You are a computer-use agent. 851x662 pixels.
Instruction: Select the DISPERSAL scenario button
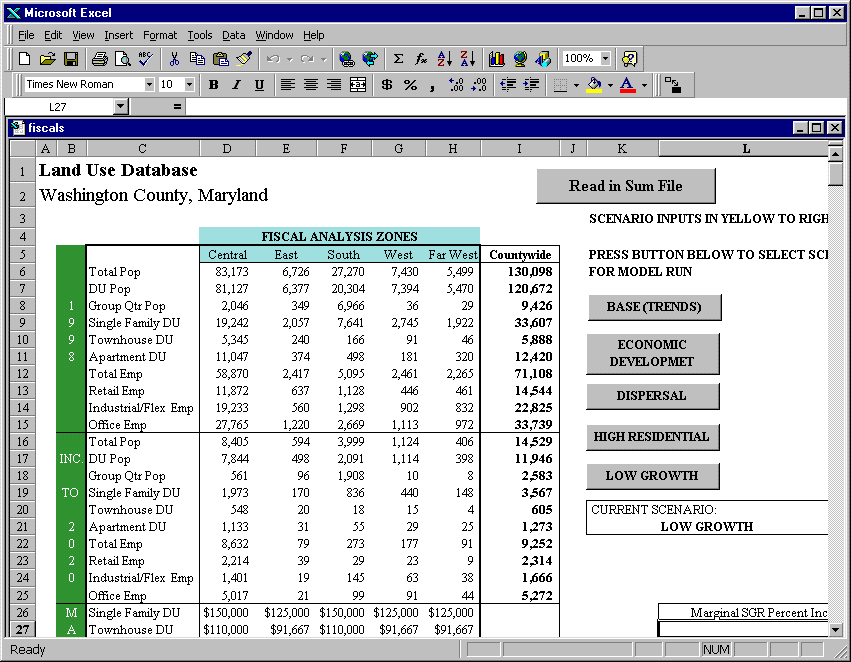point(652,396)
